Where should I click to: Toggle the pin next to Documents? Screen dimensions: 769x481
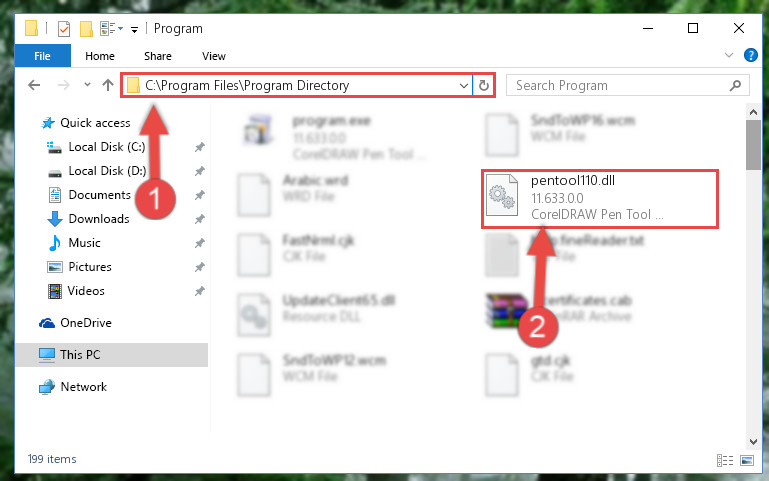[199, 195]
